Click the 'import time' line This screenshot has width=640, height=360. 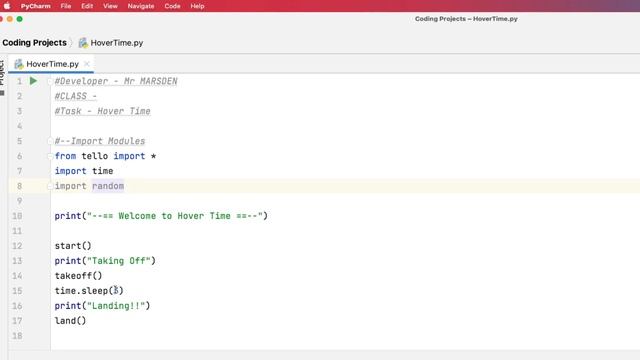pos(84,171)
